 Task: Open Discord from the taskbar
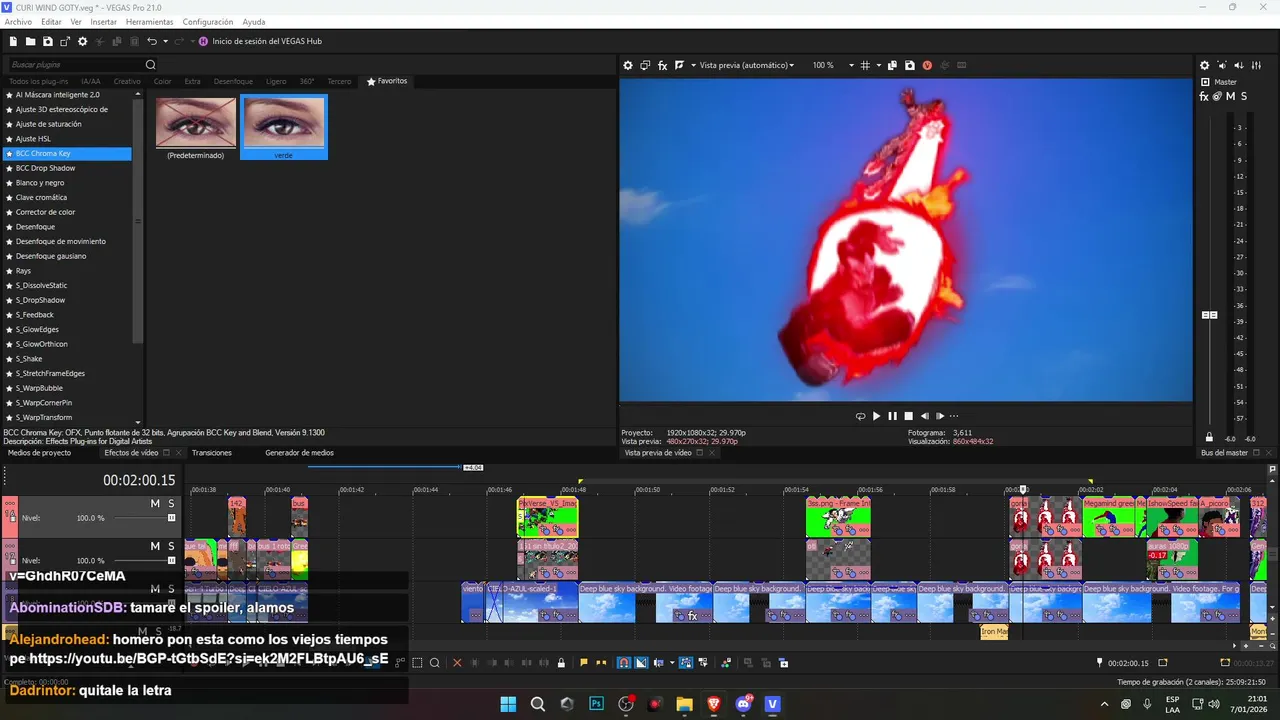click(x=743, y=704)
